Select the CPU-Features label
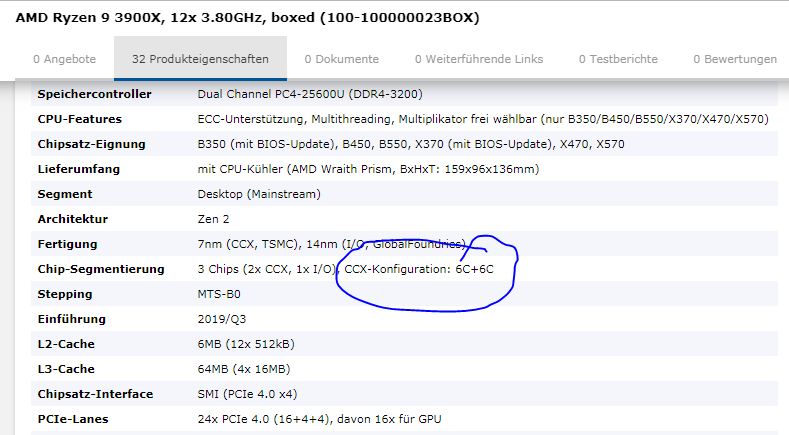The height and width of the screenshot is (435, 789). pyautogui.click(x=80, y=119)
